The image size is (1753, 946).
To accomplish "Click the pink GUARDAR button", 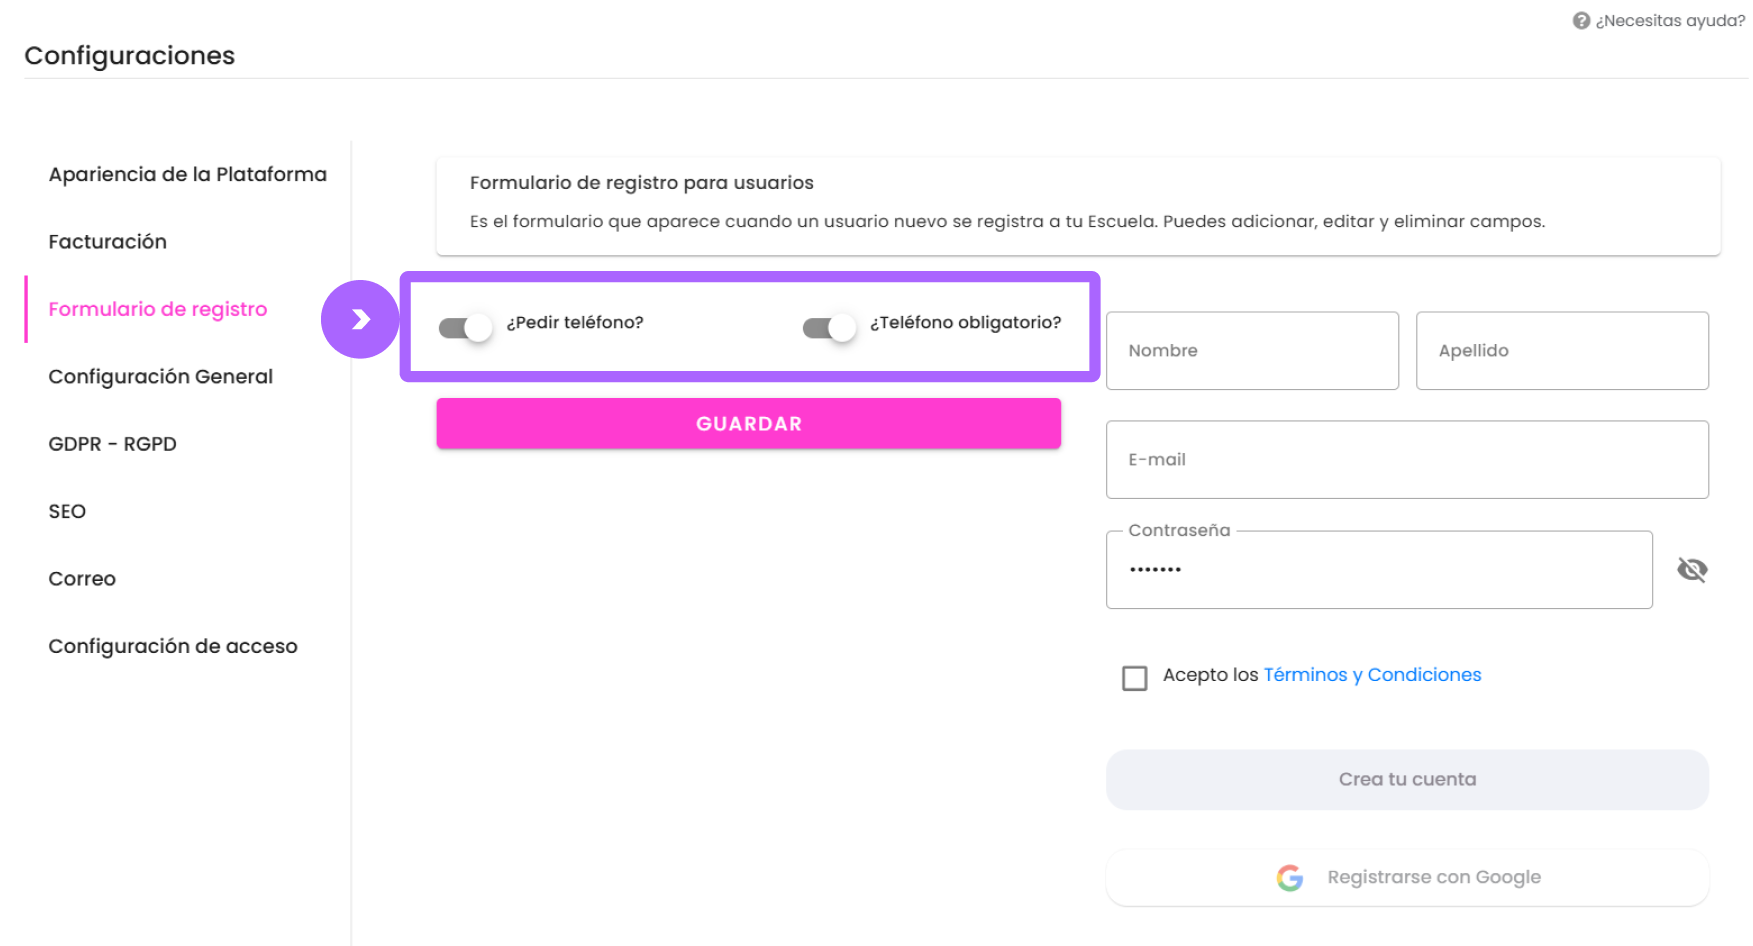I will tap(749, 423).
